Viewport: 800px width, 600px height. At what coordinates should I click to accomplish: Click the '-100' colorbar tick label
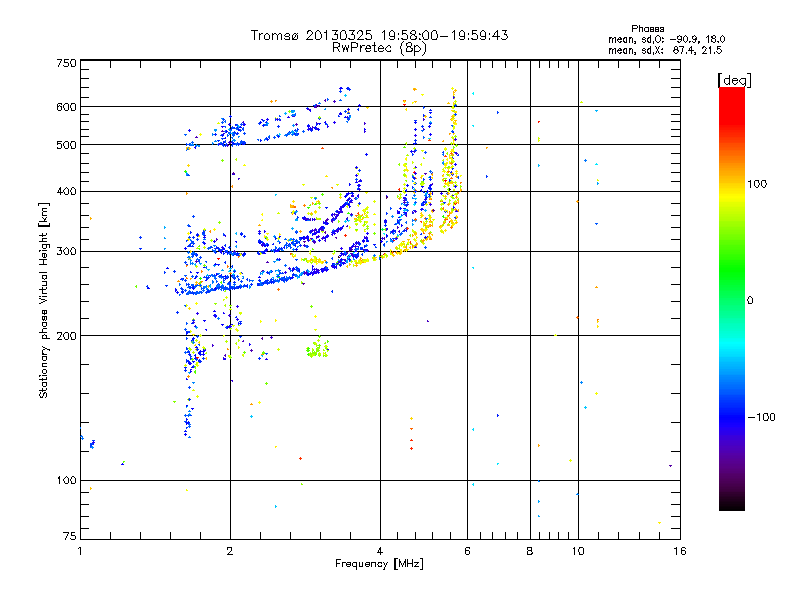coord(761,417)
